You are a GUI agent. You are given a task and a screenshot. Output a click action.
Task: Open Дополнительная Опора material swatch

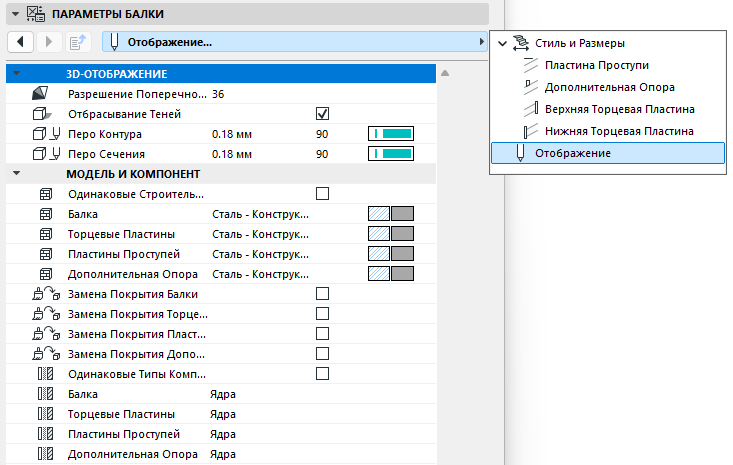[391, 274]
